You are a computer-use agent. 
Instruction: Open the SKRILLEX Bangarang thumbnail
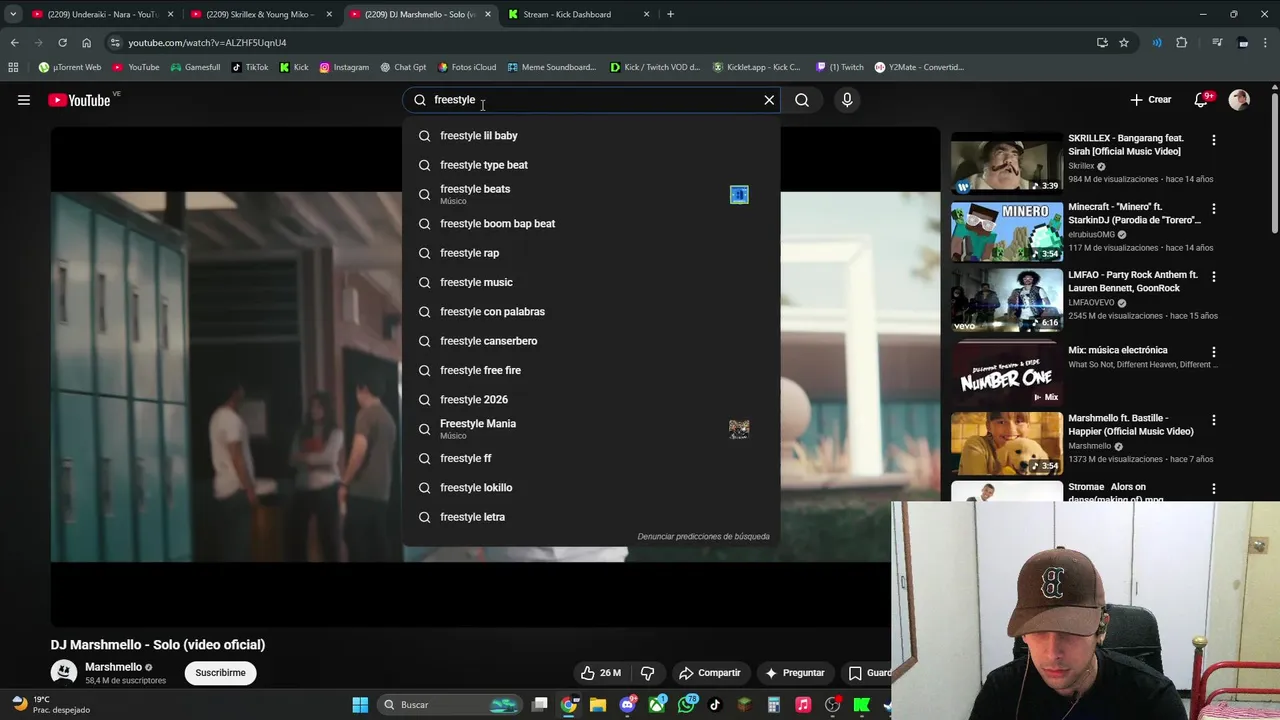[x=1007, y=163]
